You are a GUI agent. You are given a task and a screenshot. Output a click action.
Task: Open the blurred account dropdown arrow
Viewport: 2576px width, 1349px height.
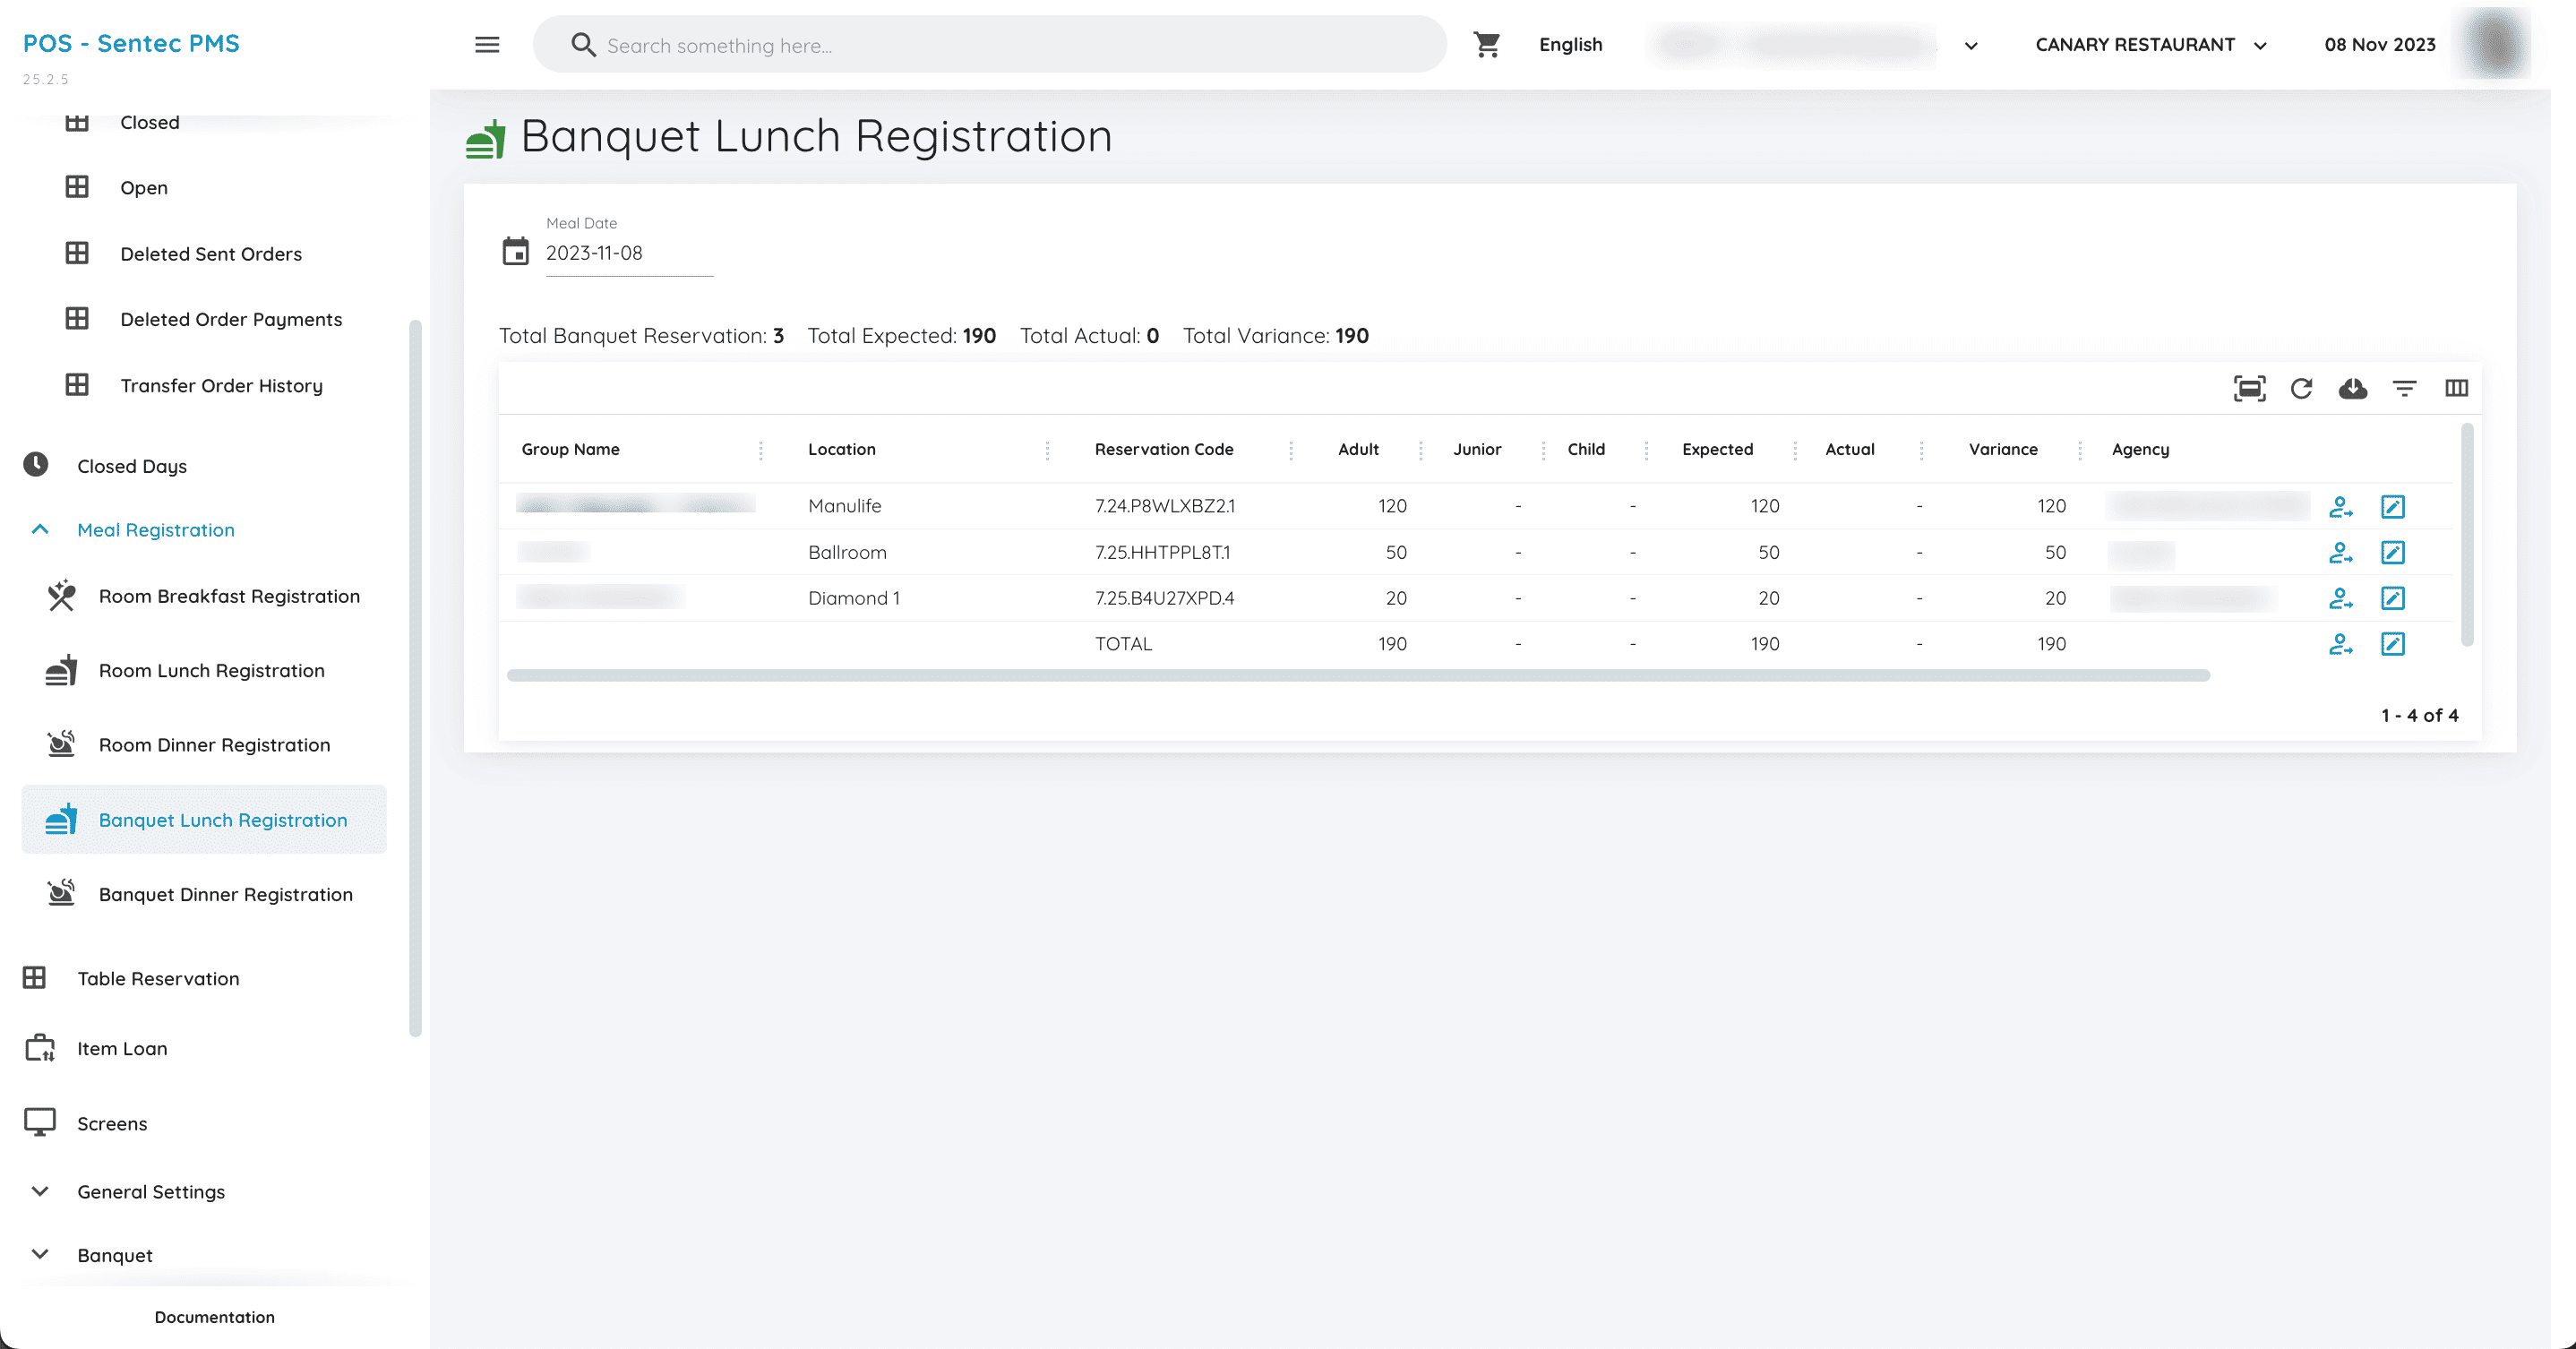pyautogui.click(x=1970, y=46)
